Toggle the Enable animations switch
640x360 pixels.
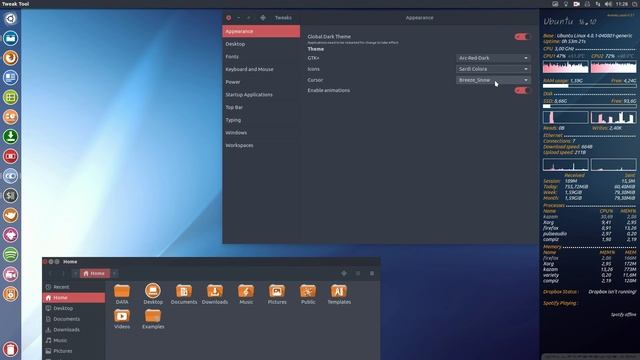pyautogui.click(x=522, y=90)
